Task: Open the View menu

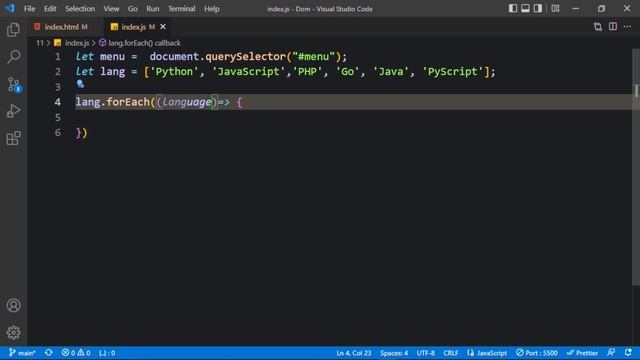Action: click(111, 9)
